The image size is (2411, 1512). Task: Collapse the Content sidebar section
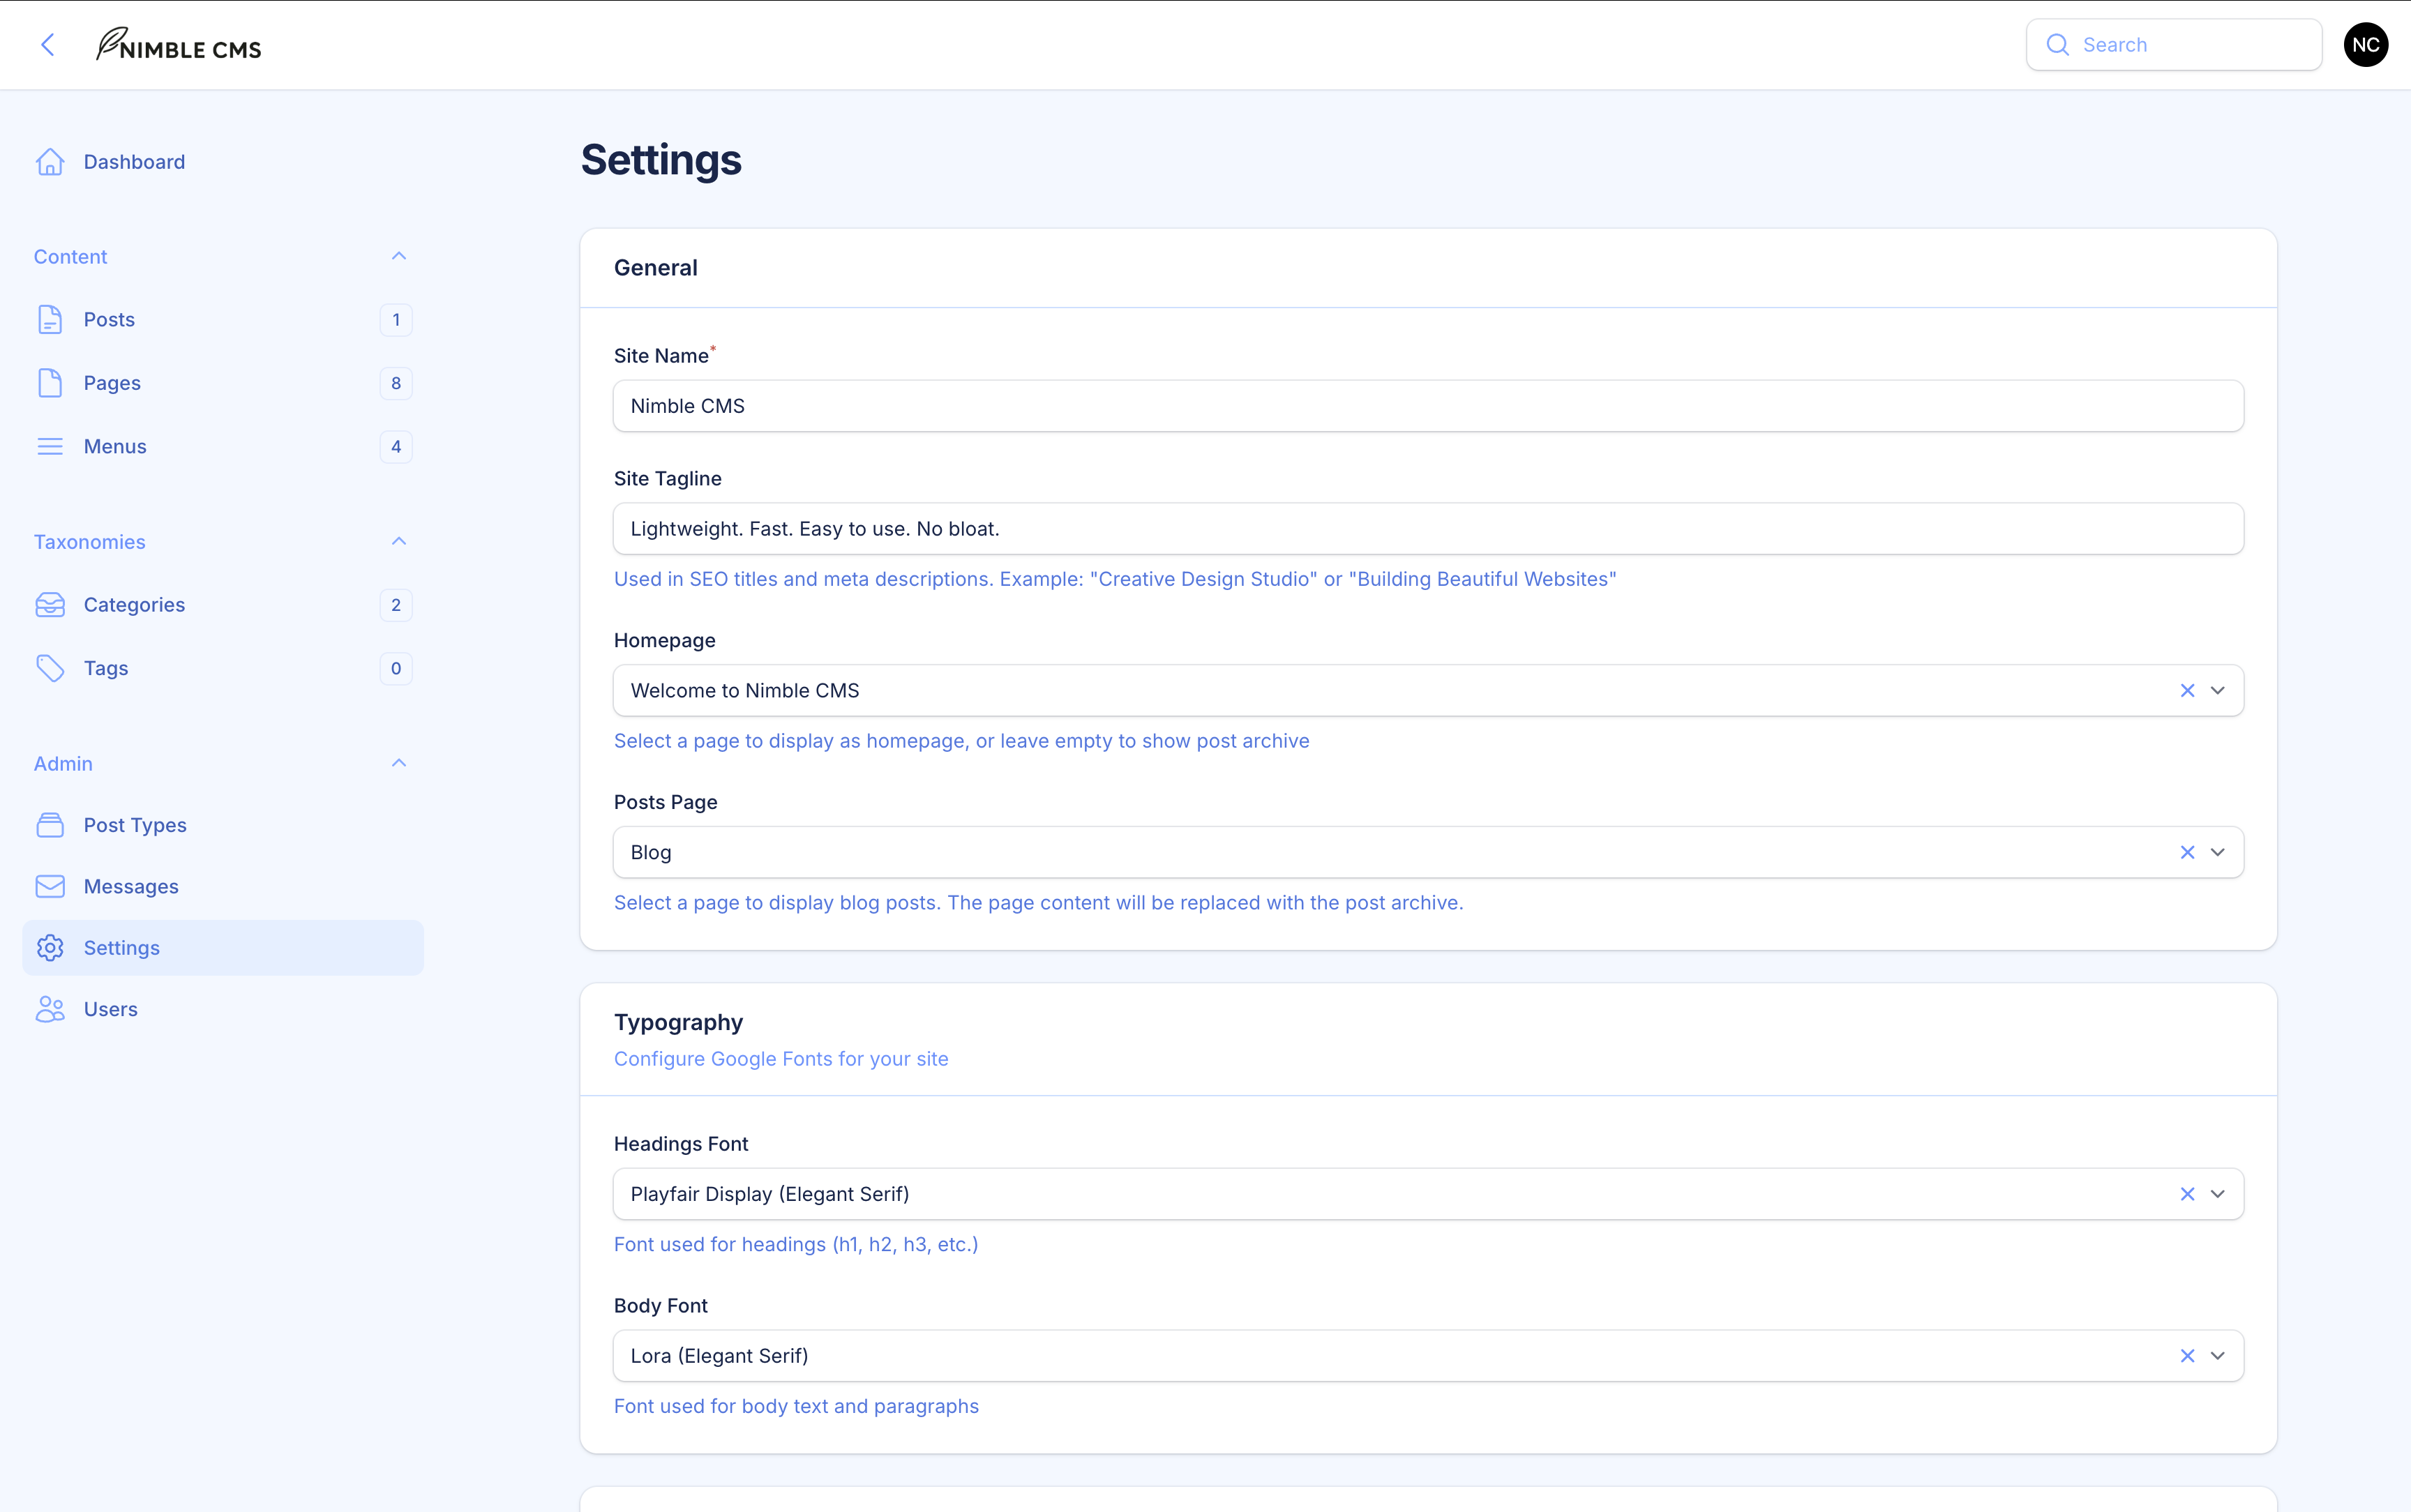pyautogui.click(x=399, y=257)
